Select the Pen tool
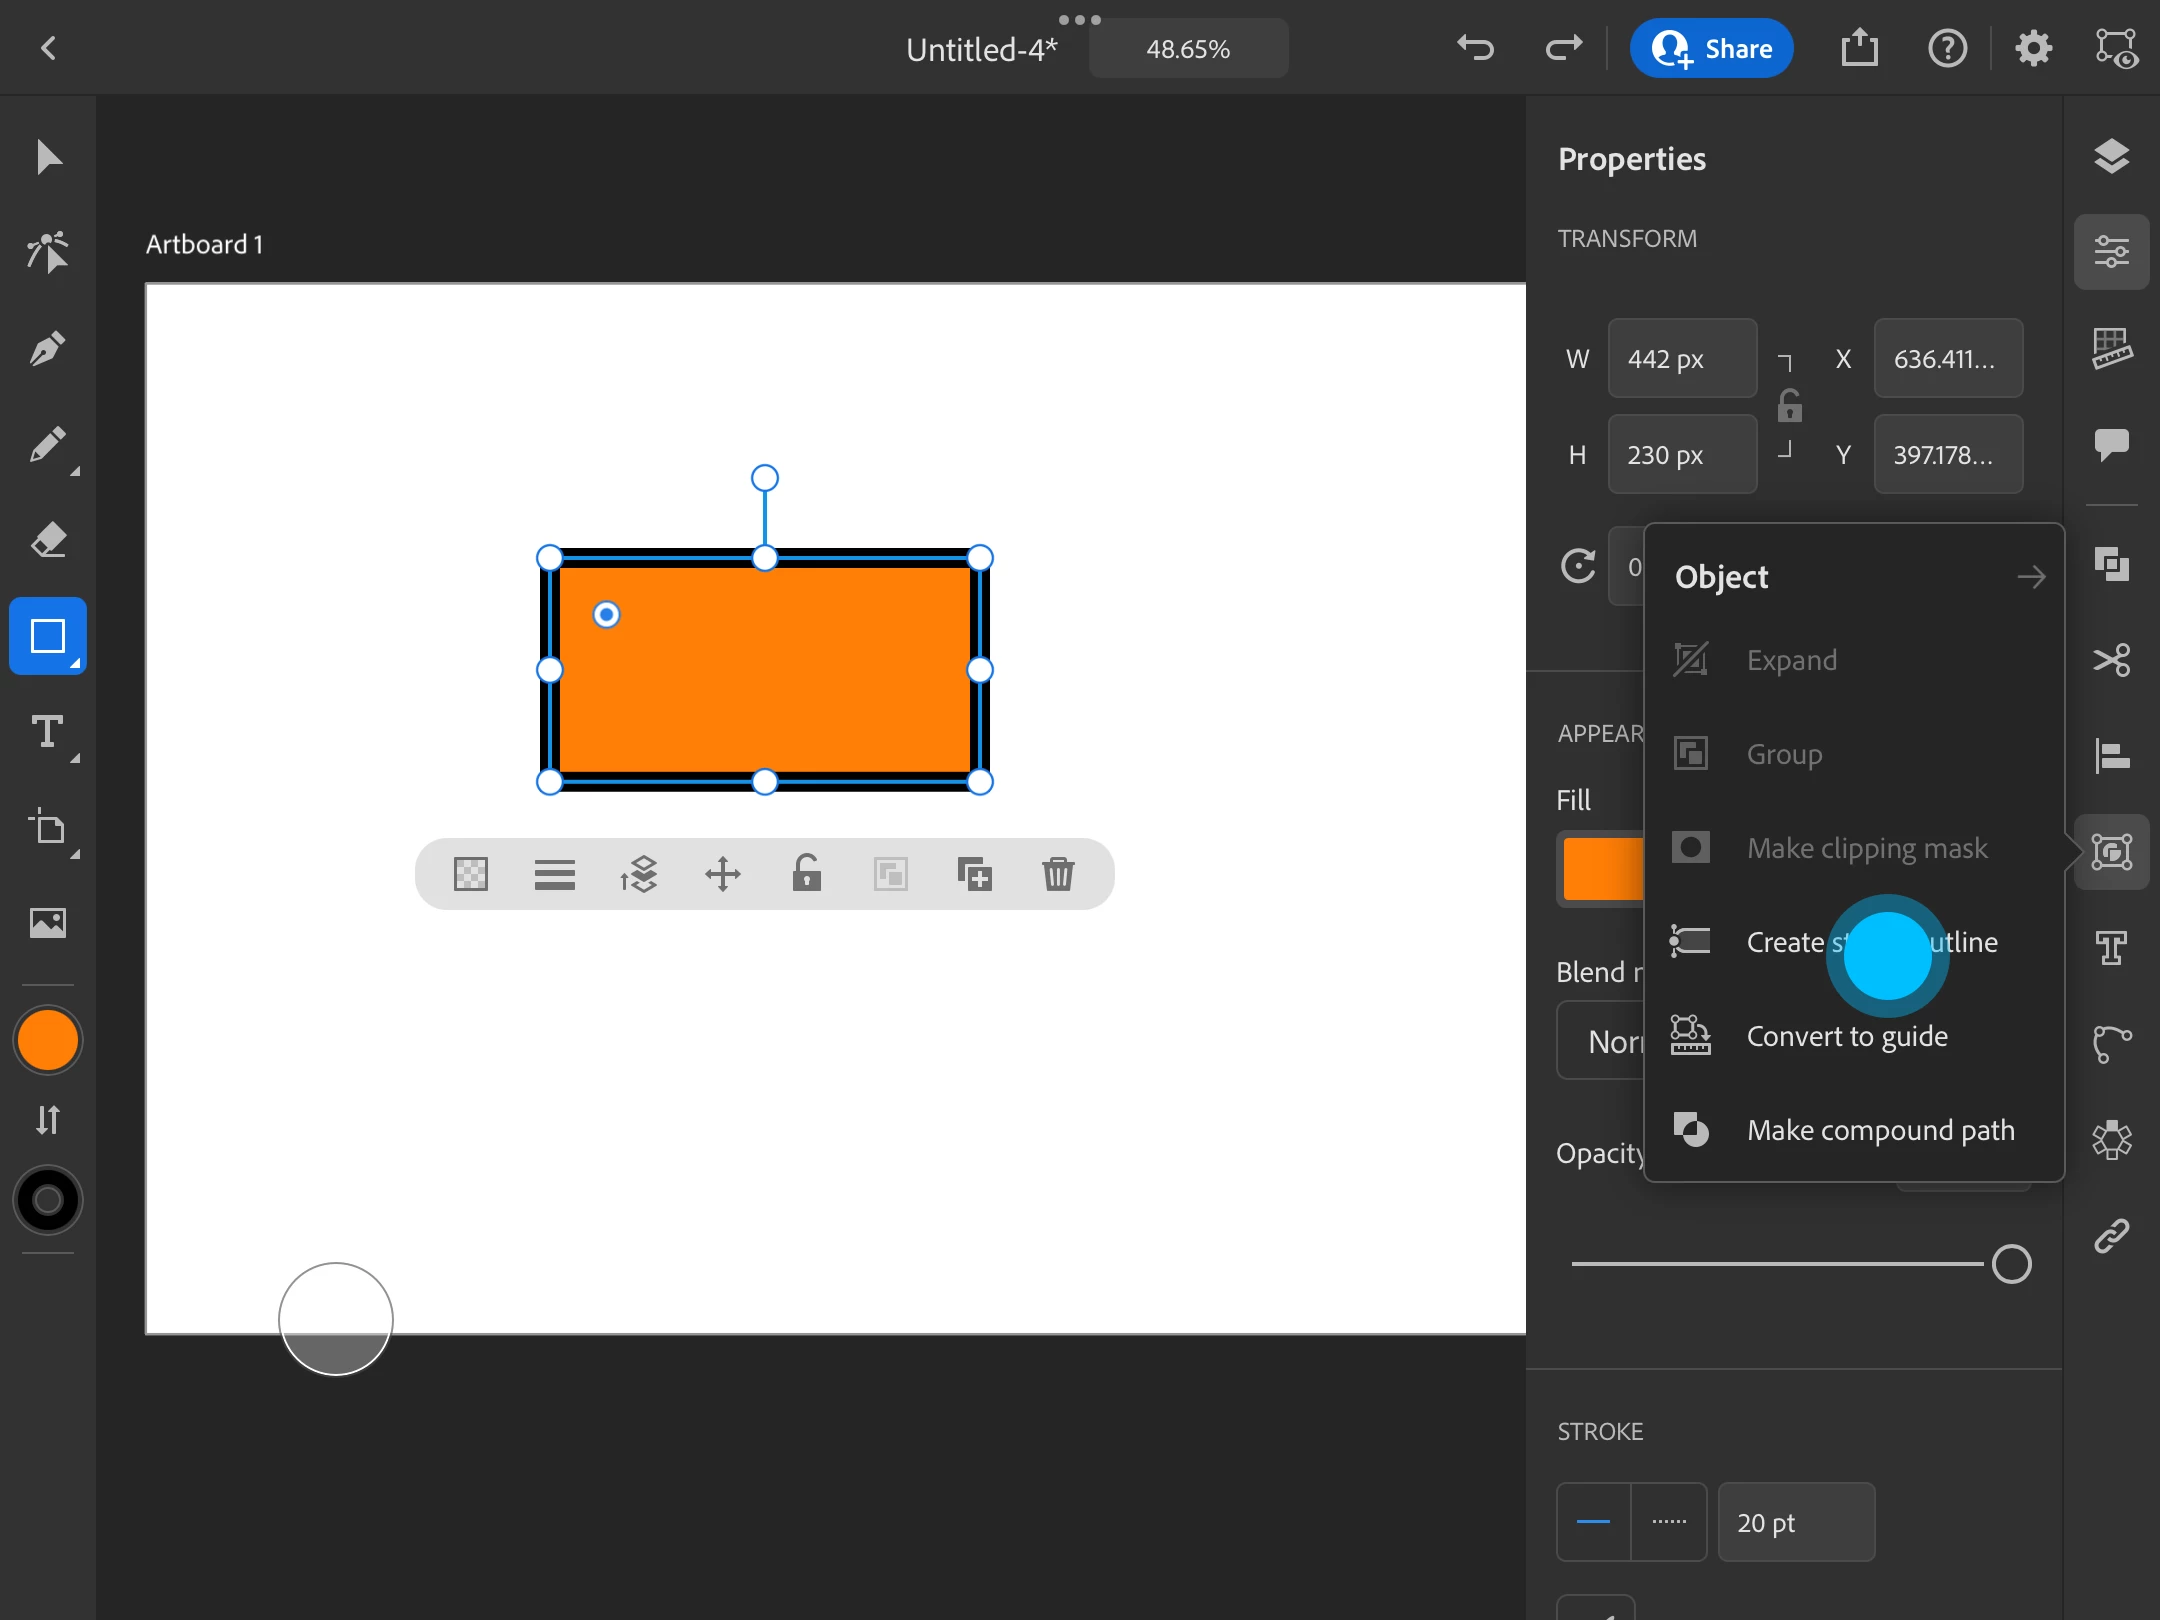2160x1620 pixels. click(x=47, y=349)
